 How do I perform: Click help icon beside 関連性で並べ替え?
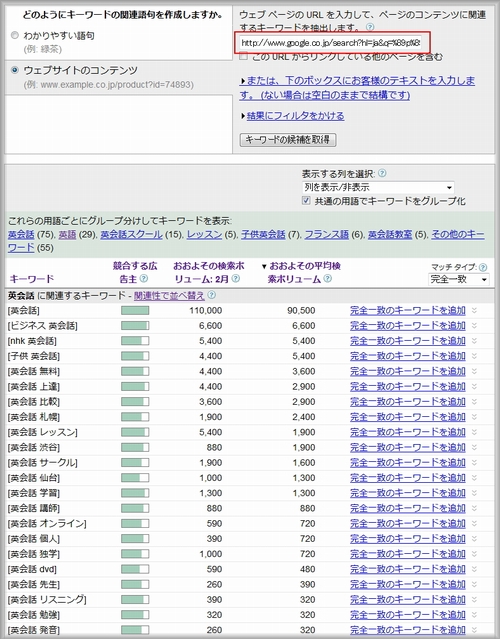pos(211,295)
